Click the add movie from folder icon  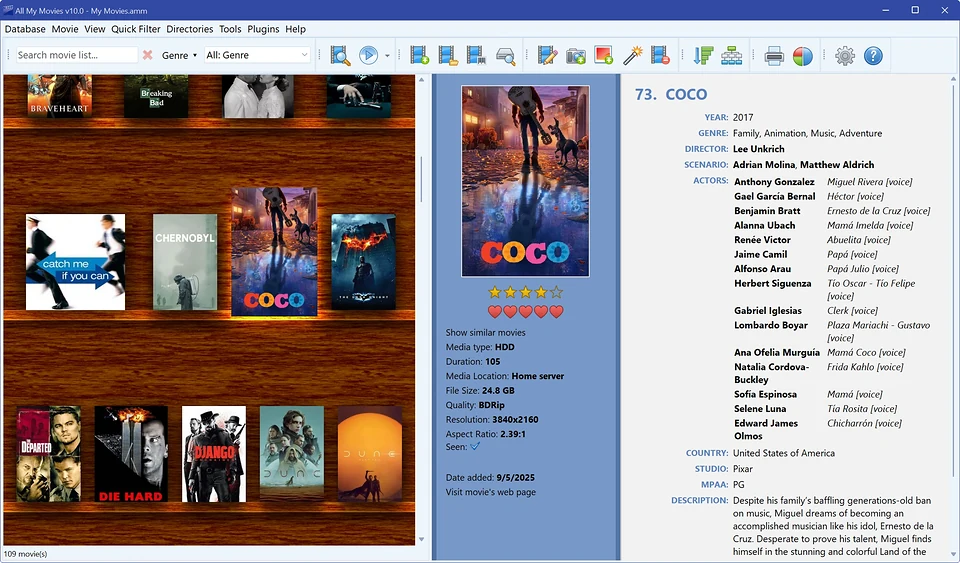448,55
